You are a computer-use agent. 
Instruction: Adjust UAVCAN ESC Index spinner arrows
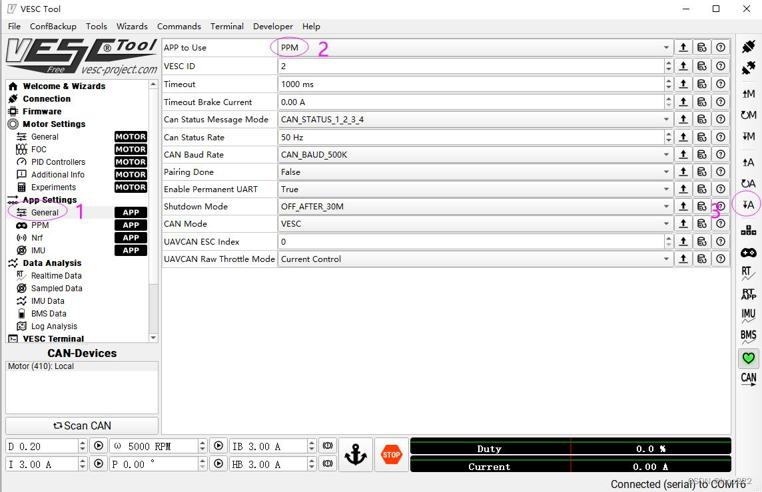669,241
